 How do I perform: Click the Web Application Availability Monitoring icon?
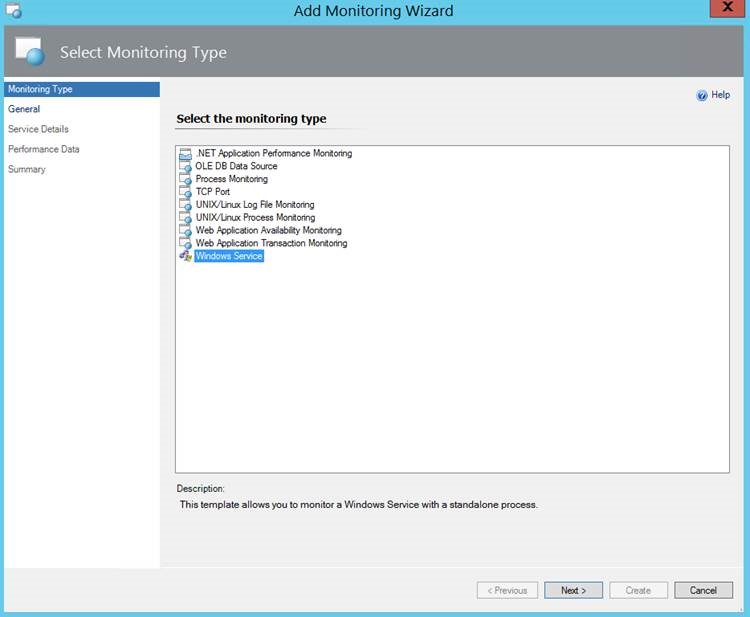pyautogui.click(x=185, y=231)
